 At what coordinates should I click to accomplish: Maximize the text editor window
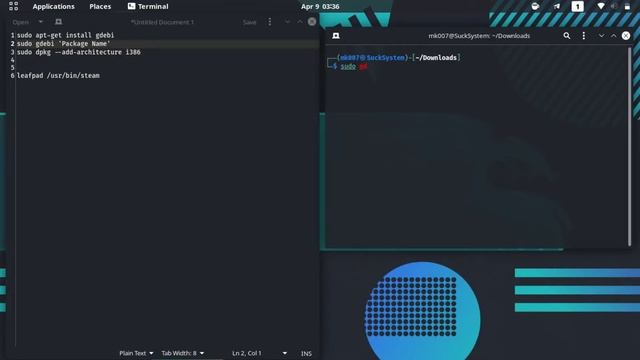pyautogui.click(x=300, y=22)
